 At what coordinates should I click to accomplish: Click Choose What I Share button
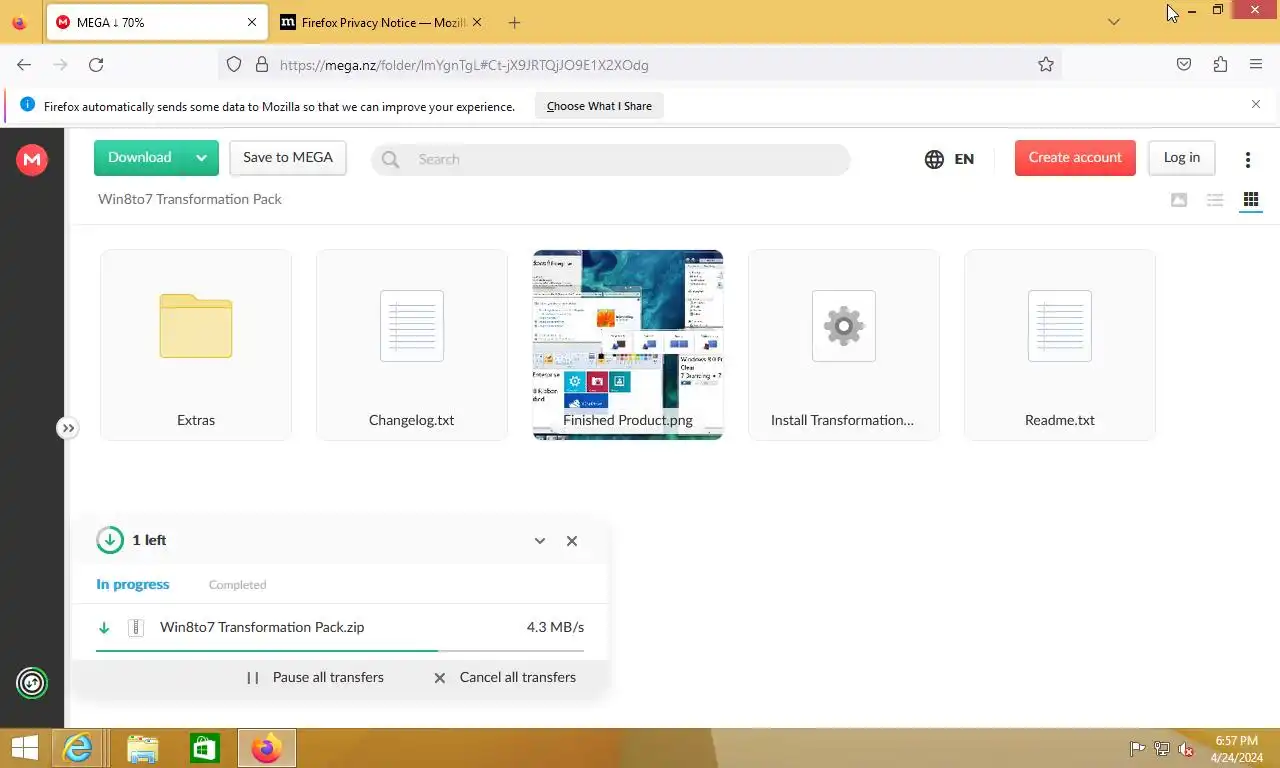(x=599, y=106)
